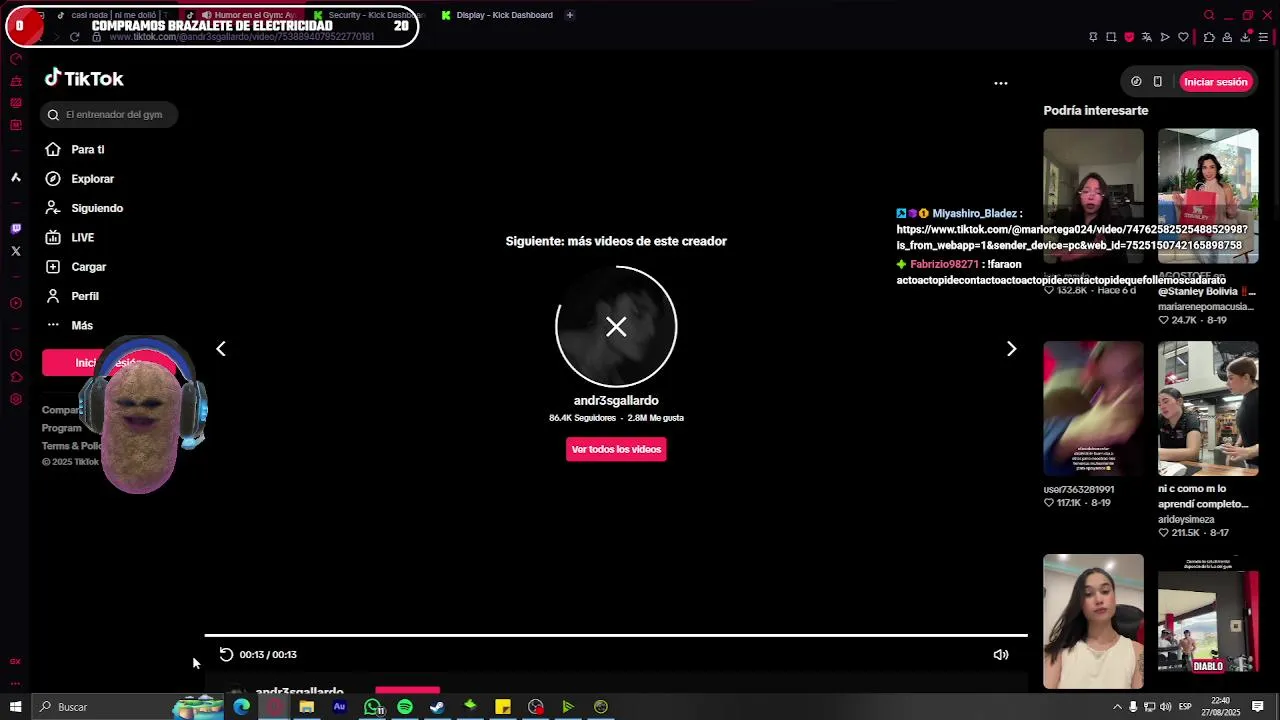Open the browser snapshot tool icon

[1111, 37]
